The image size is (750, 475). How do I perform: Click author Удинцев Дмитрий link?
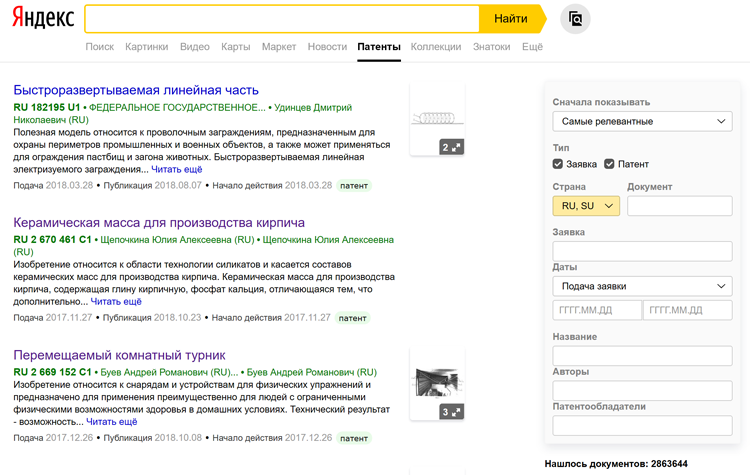point(313,108)
